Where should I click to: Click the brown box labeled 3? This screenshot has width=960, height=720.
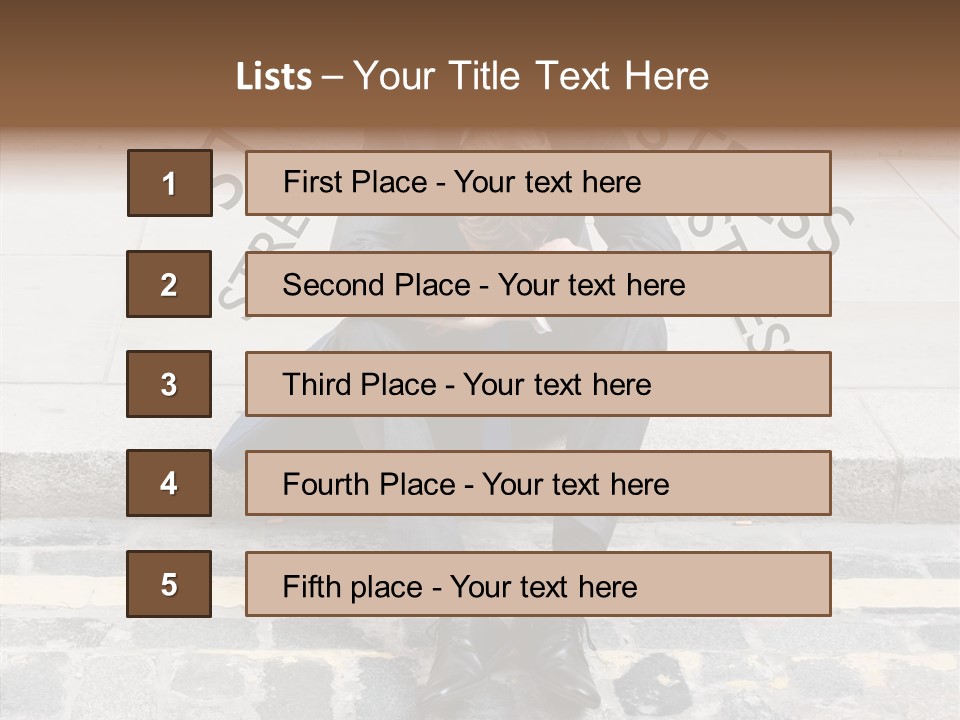click(169, 384)
